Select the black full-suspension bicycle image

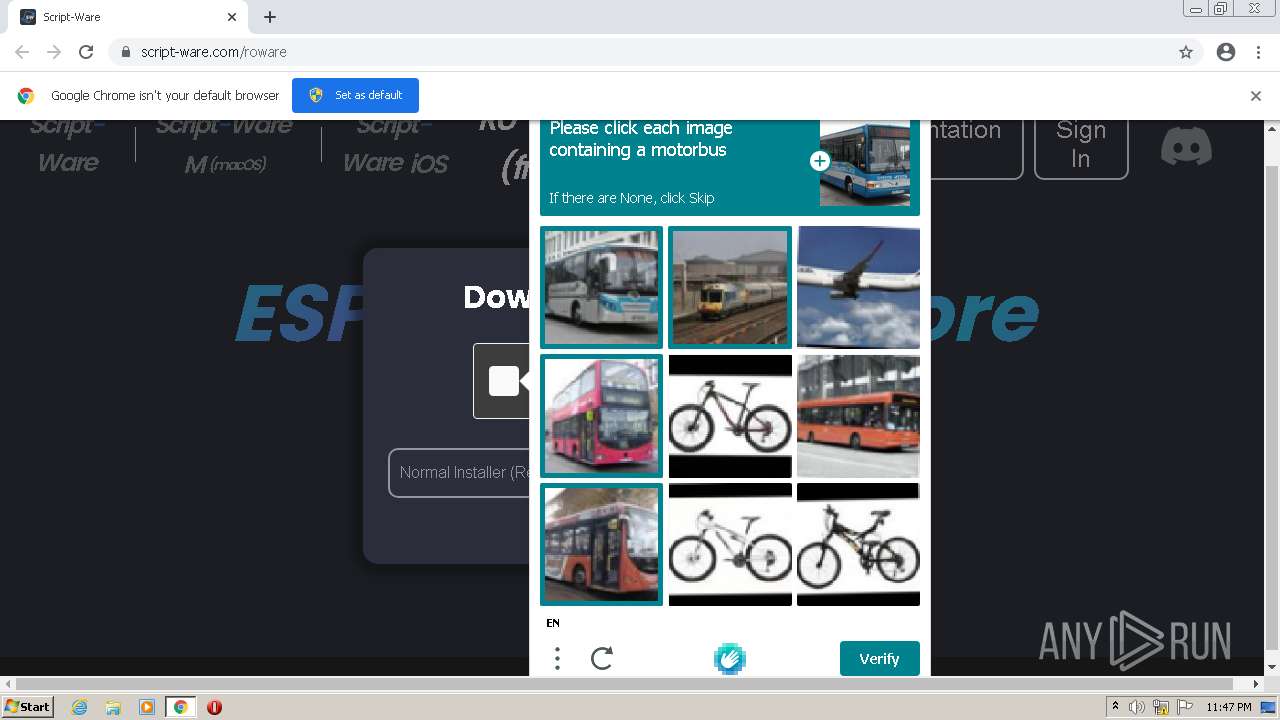pos(858,544)
